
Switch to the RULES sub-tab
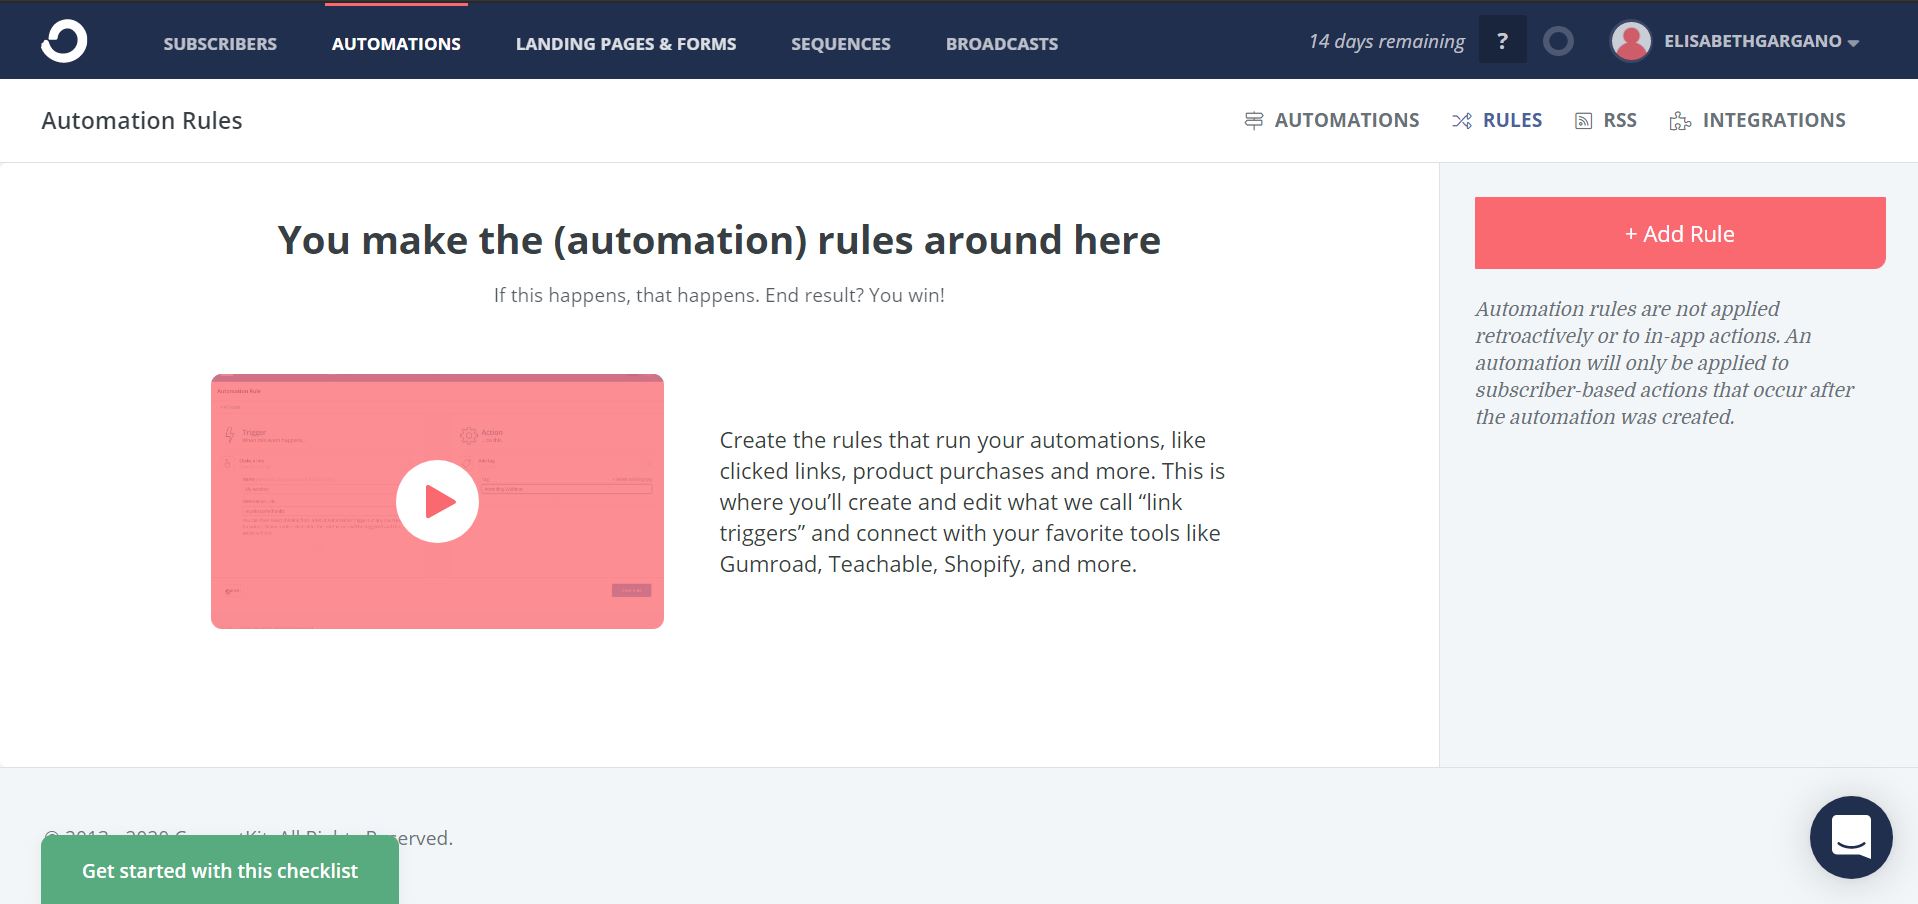point(1497,121)
